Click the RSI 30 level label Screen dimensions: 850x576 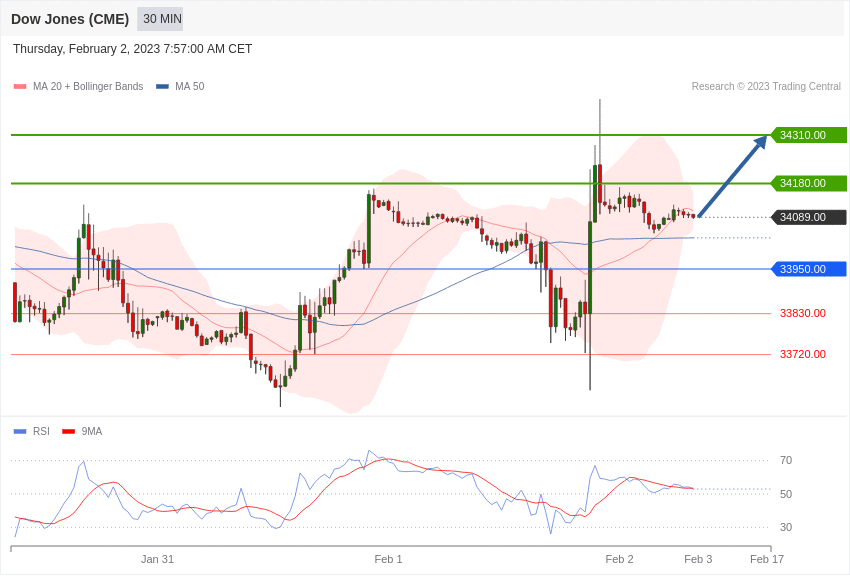tap(786, 527)
